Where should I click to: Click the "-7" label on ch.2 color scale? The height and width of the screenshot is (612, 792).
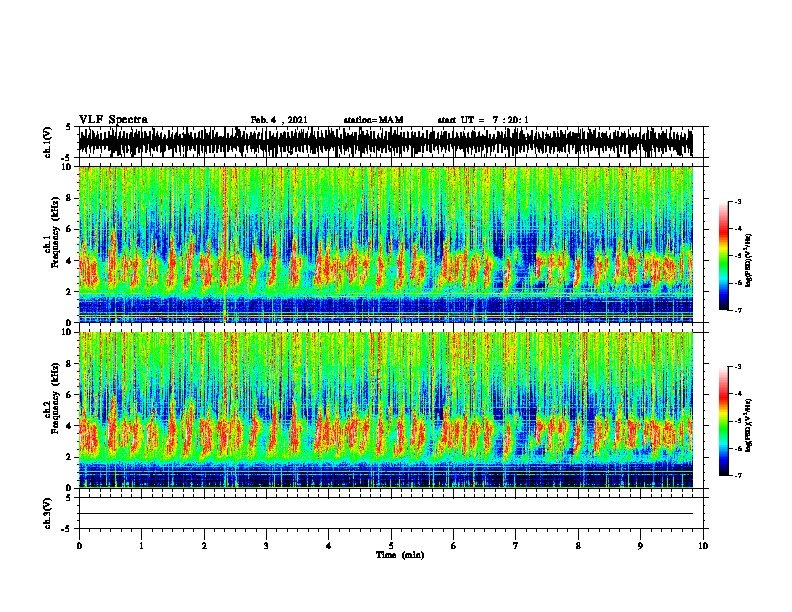(x=737, y=476)
